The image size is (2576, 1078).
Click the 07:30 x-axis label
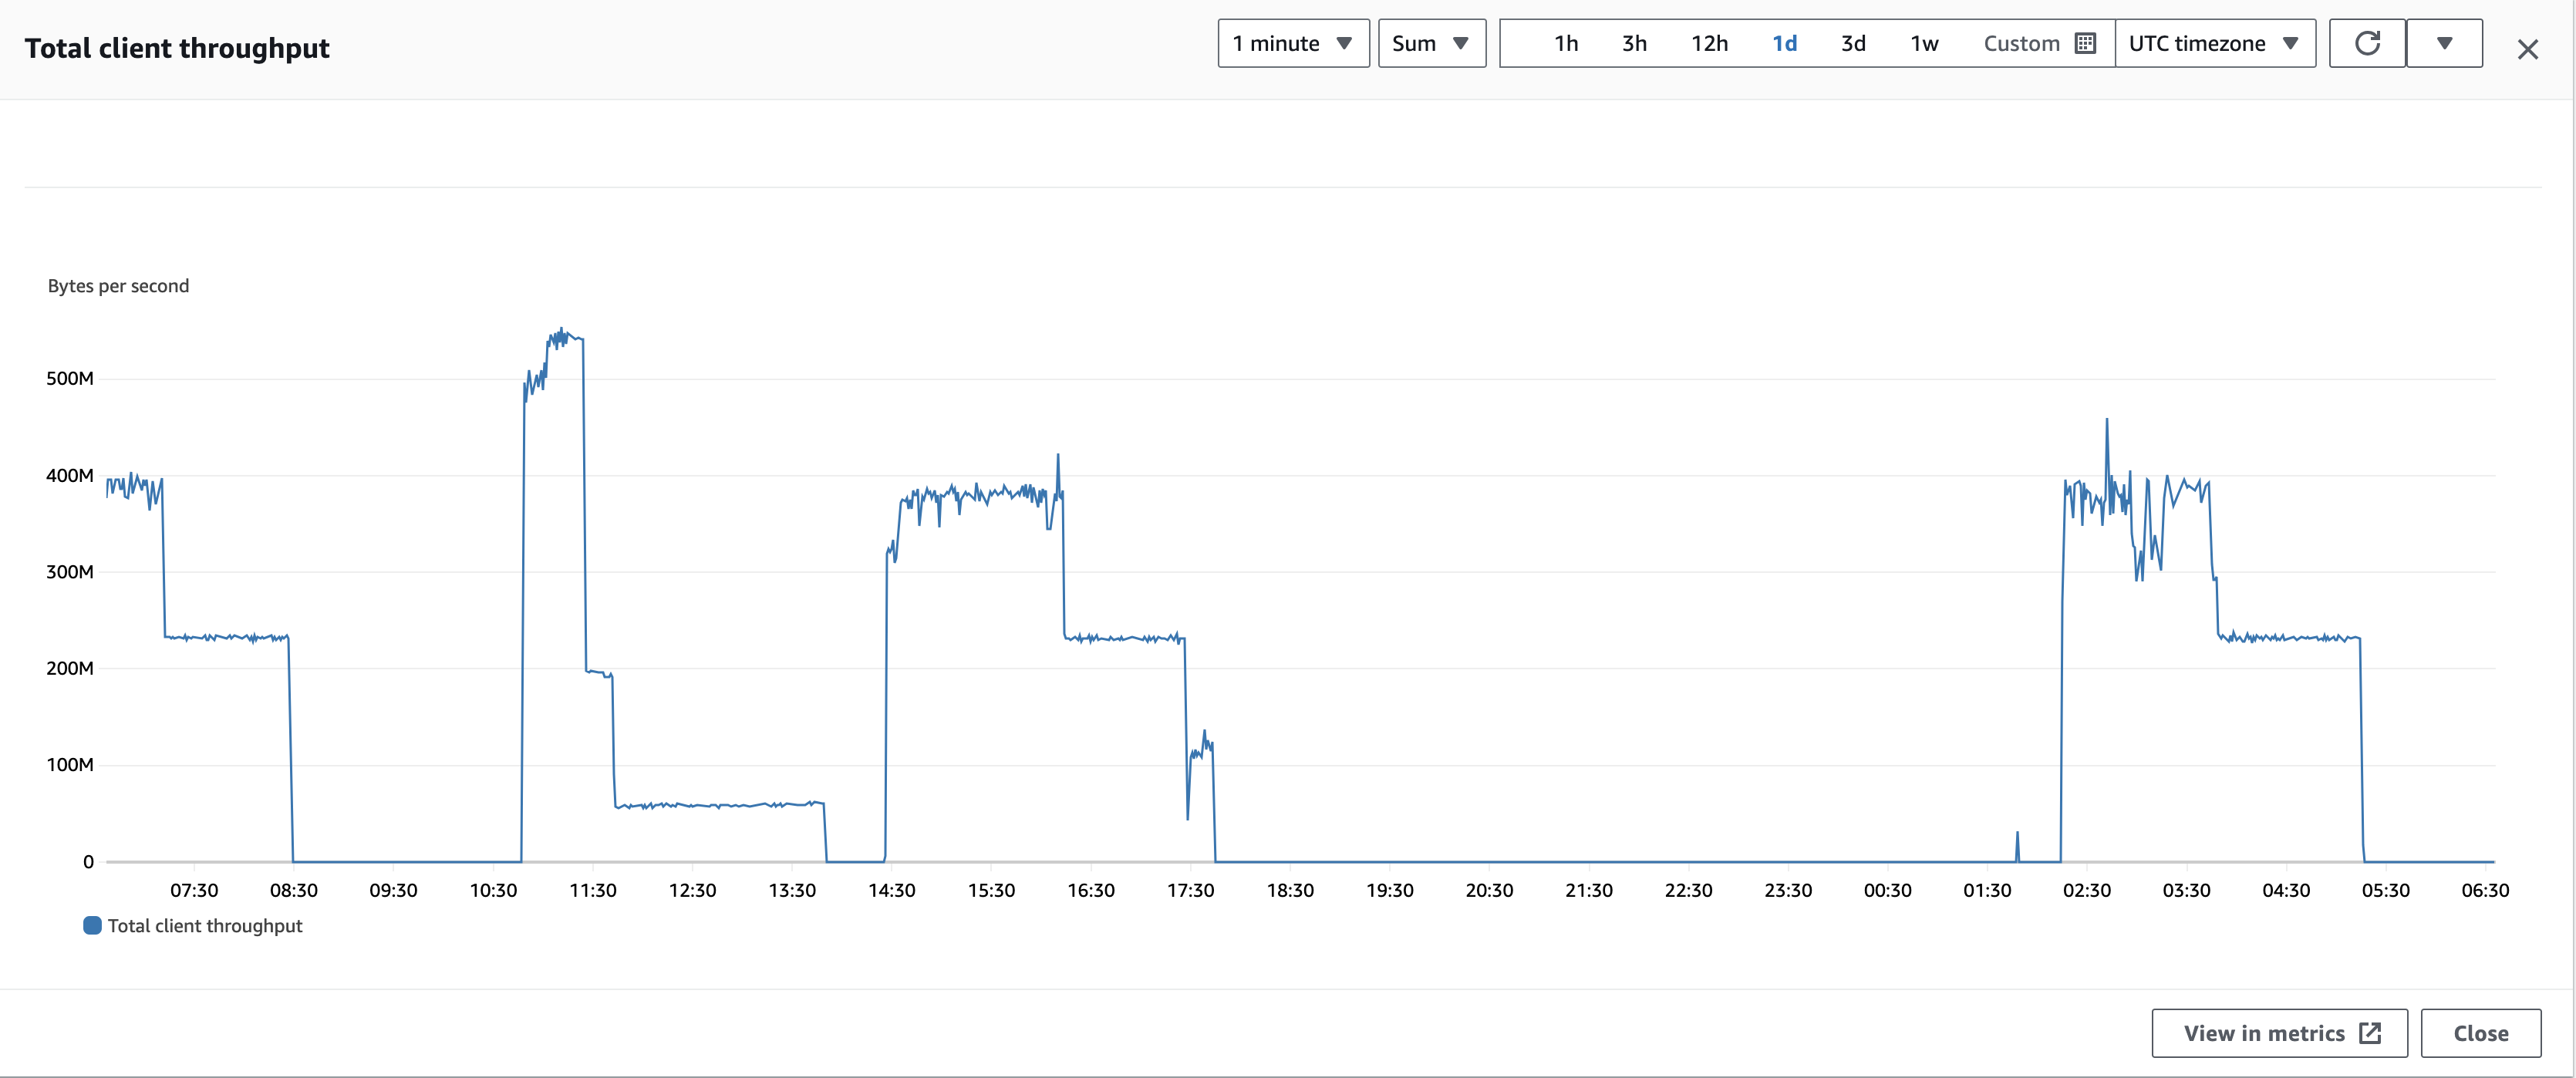click(194, 890)
